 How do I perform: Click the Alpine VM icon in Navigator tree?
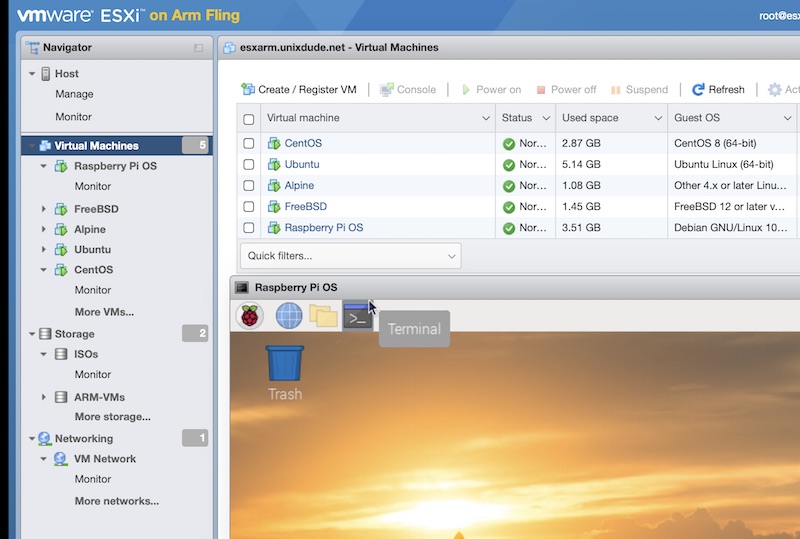pos(61,229)
